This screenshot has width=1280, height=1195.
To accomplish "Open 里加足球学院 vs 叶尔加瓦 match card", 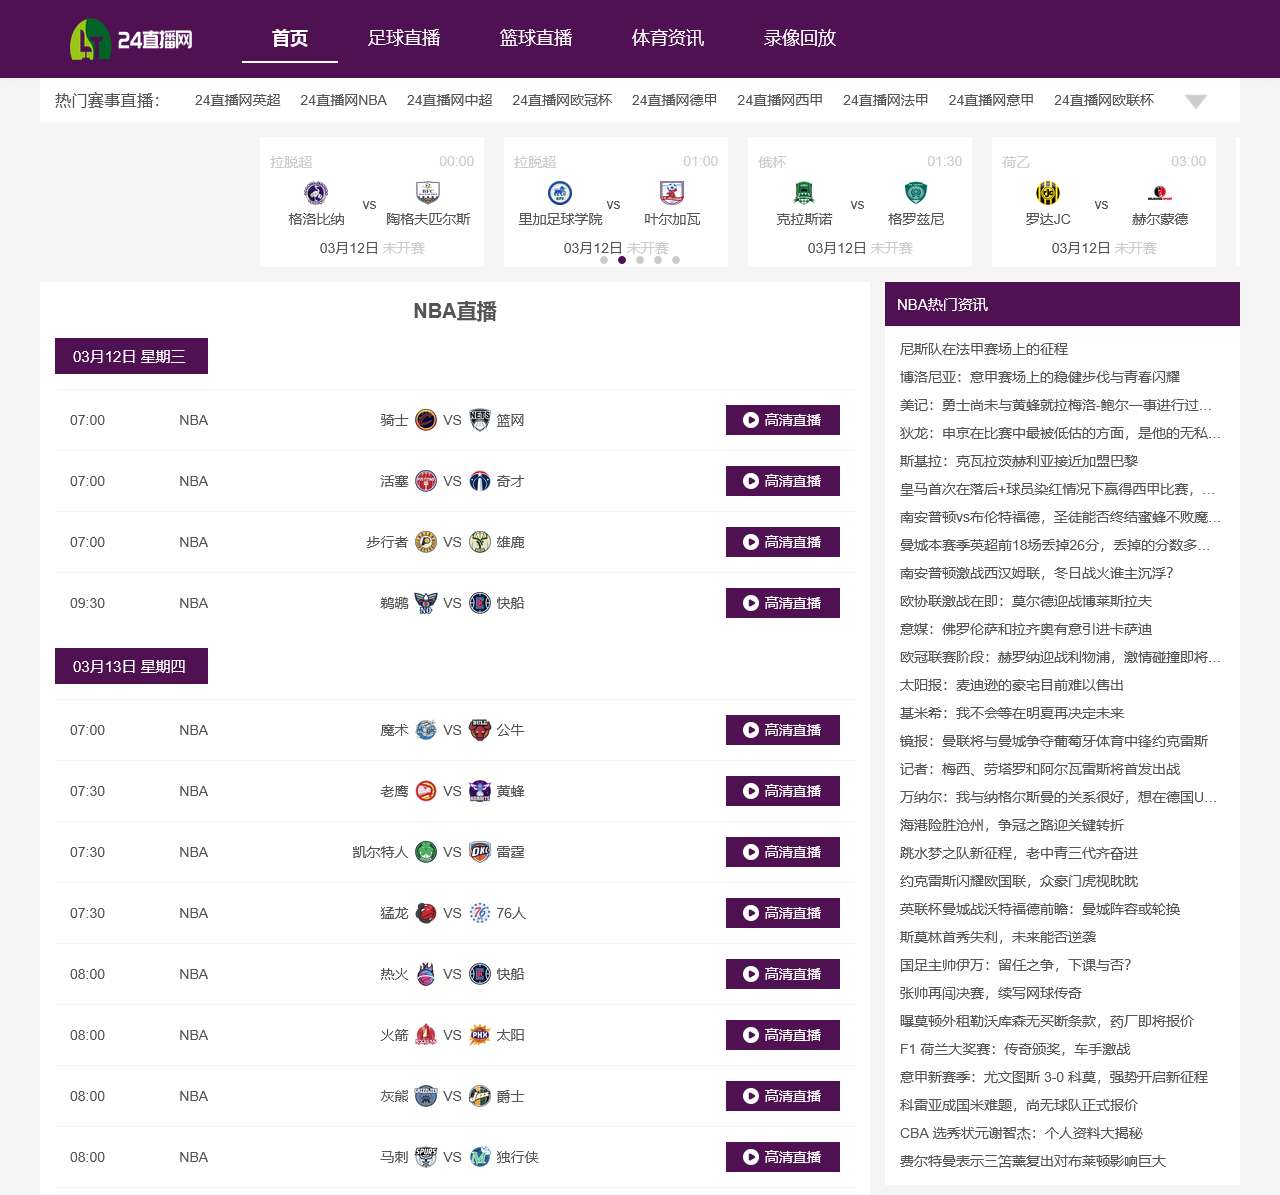I will click(616, 202).
